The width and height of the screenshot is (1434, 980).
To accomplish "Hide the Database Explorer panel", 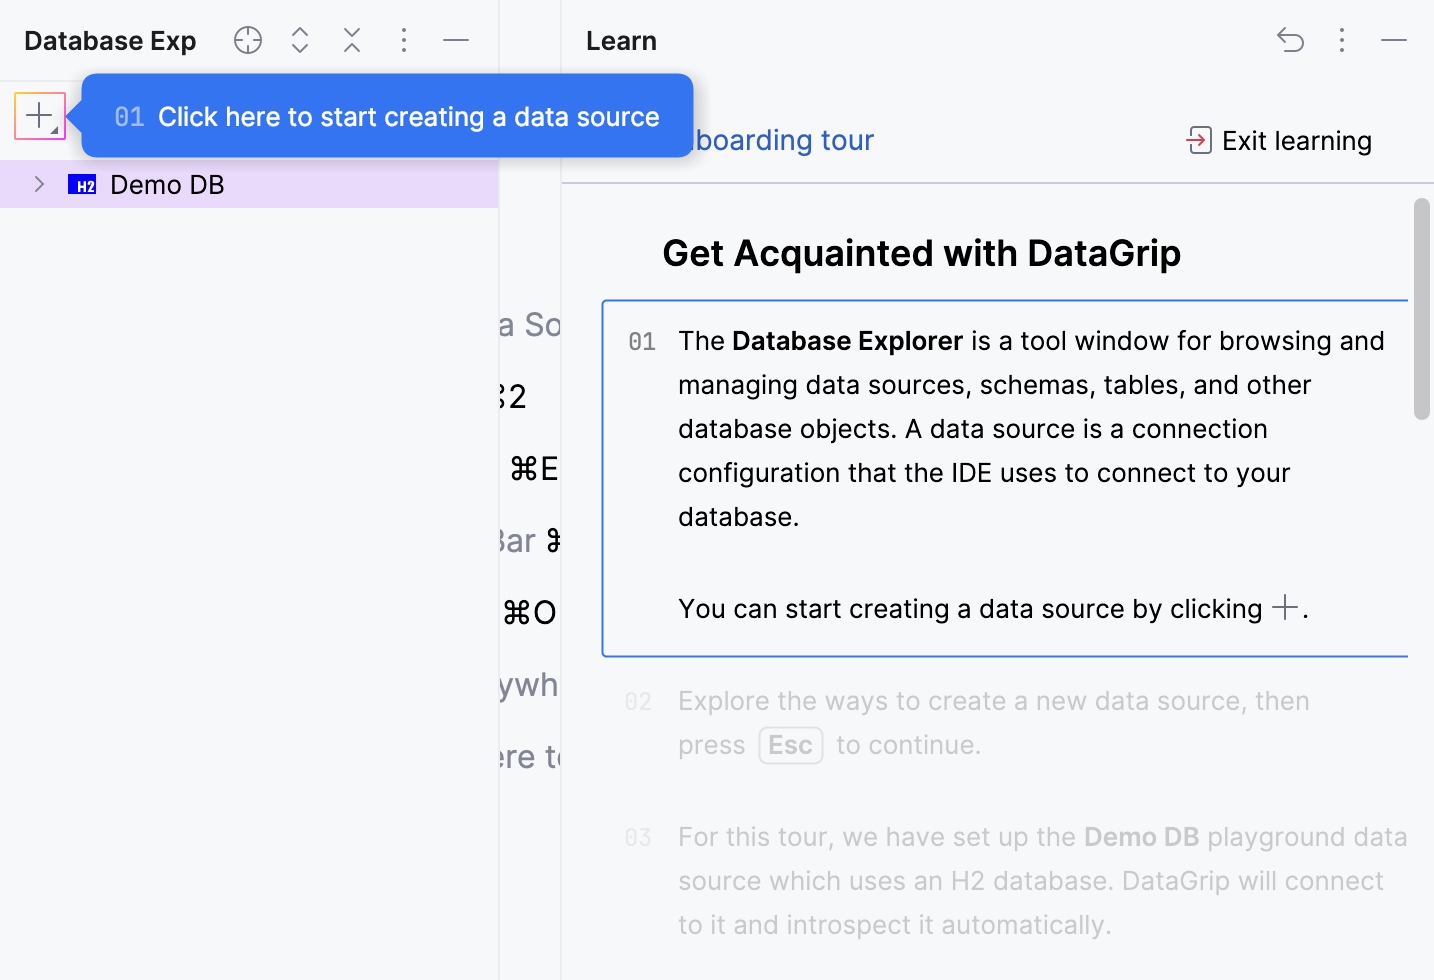I will pos(456,40).
